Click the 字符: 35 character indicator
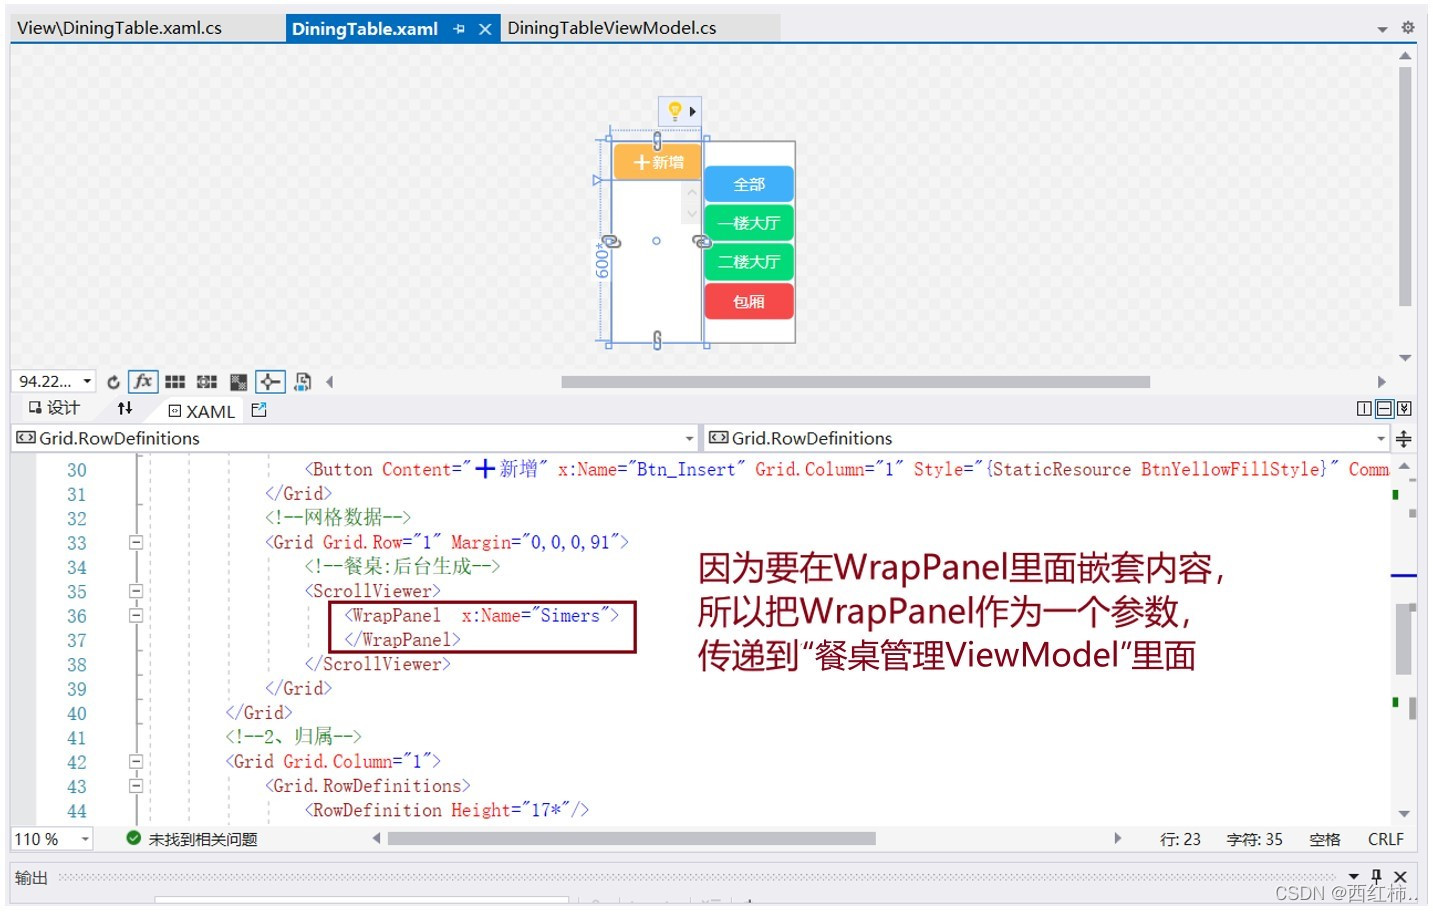Viewport: 1433px width, 912px height. click(x=1254, y=839)
